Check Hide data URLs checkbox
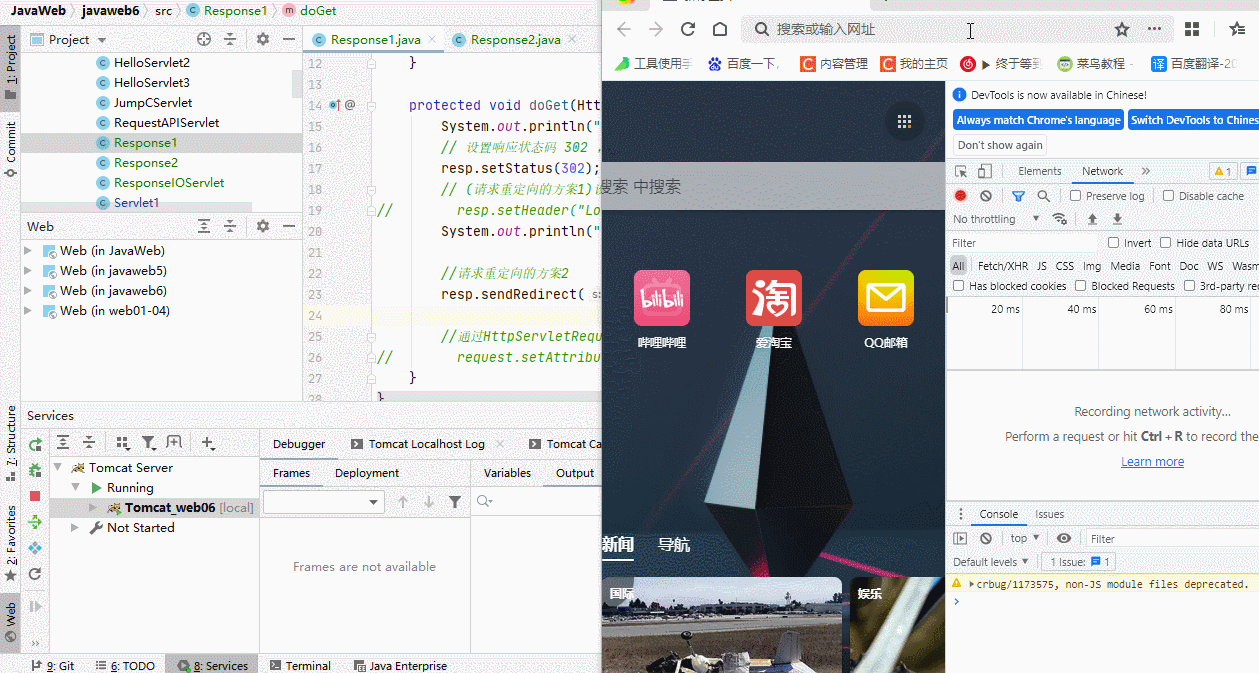Viewport: 1259px width, 673px height. click(x=1165, y=243)
